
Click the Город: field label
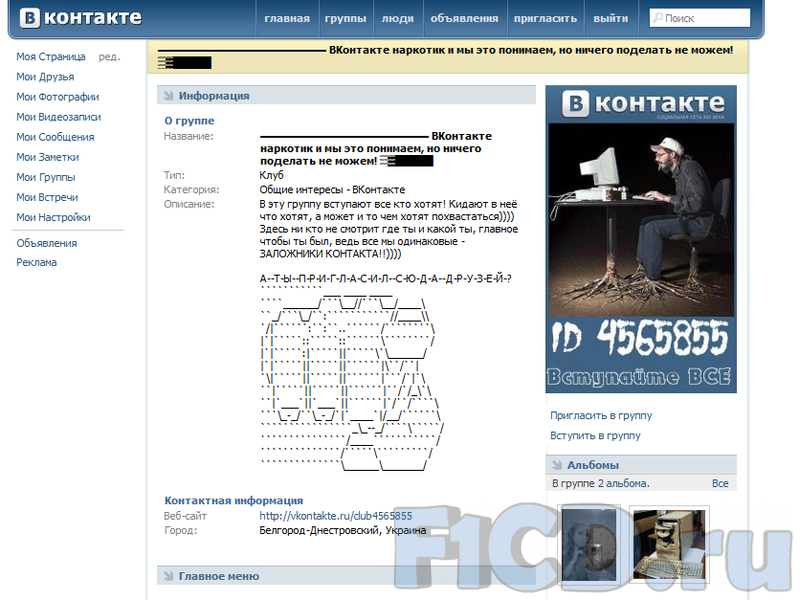click(x=181, y=530)
